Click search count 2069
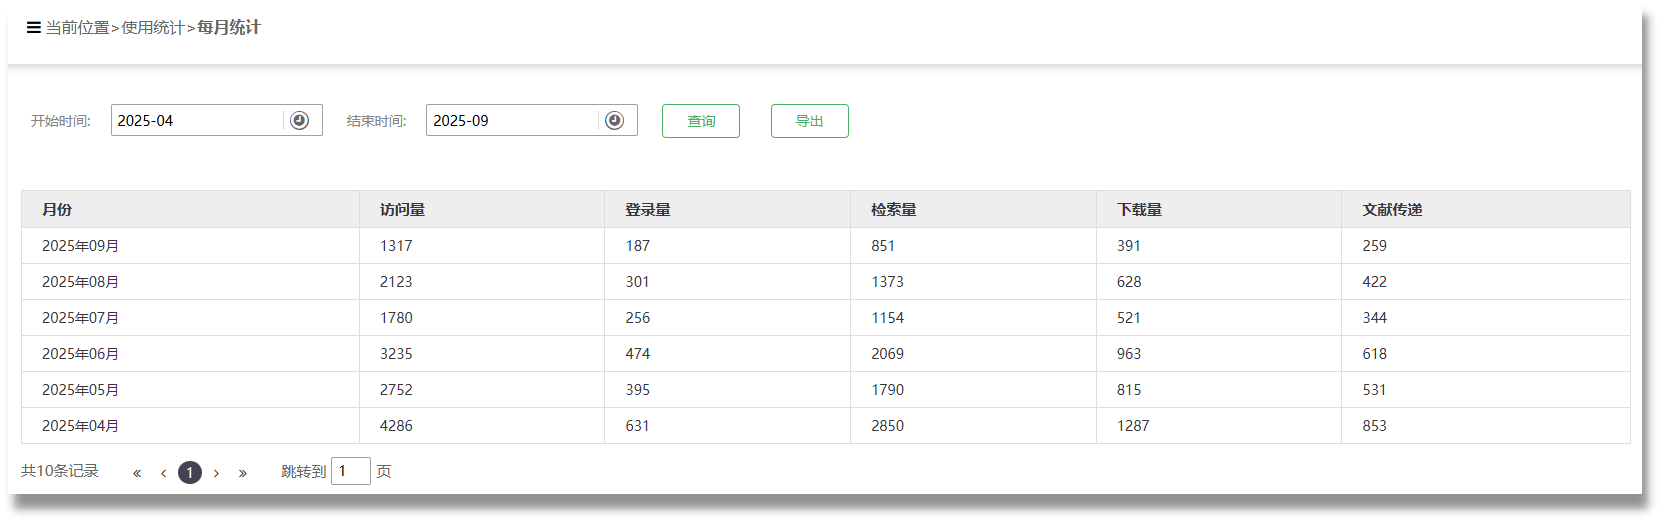Image resolution: width=1661 pixels, height=522 pixels. pyautogui.click(x=887, y=354)
